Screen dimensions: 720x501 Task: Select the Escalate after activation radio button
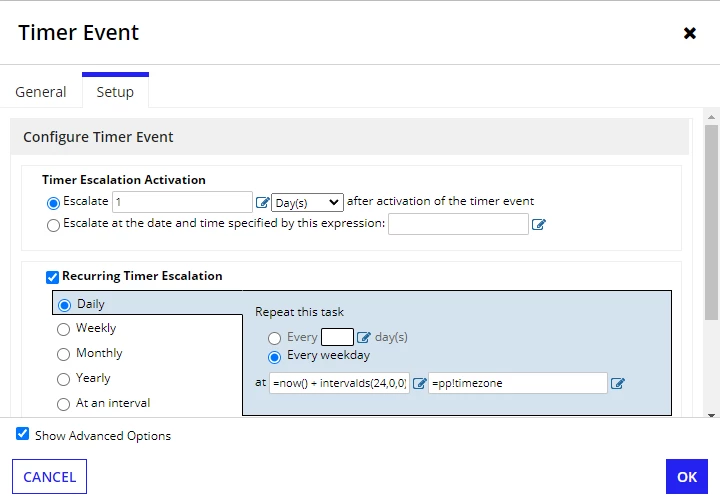53,203
